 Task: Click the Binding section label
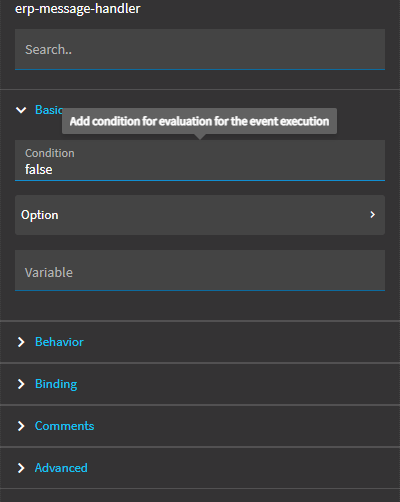click(56, 384)
